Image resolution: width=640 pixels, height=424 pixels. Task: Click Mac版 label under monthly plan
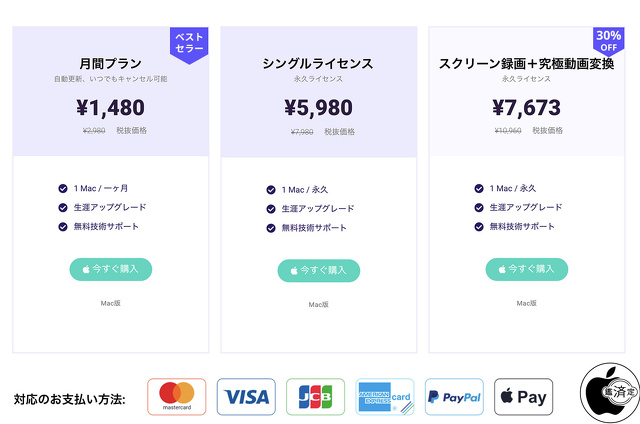(x=110, y=302)
